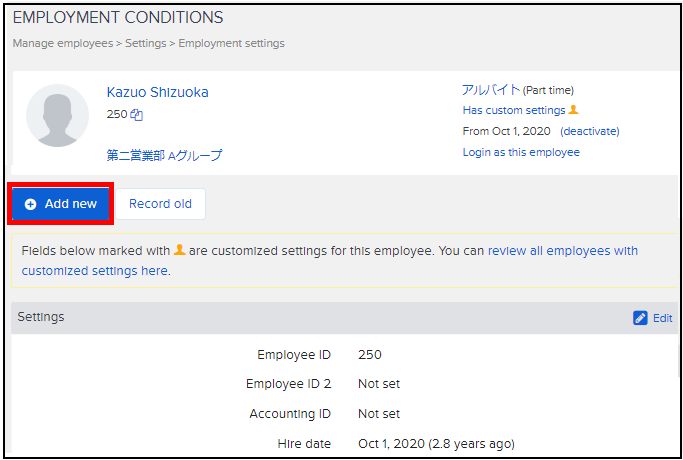The height and width of the screenshot is (460, 683).
Task: Click the pencil Edit icon in the Settings header
Action: (x=641, y=318)
